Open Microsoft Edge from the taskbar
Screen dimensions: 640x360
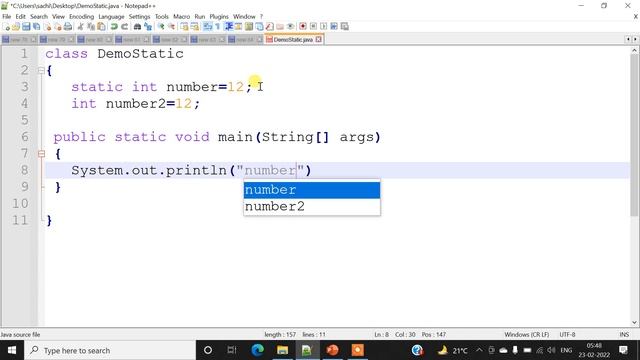point(258,350)
